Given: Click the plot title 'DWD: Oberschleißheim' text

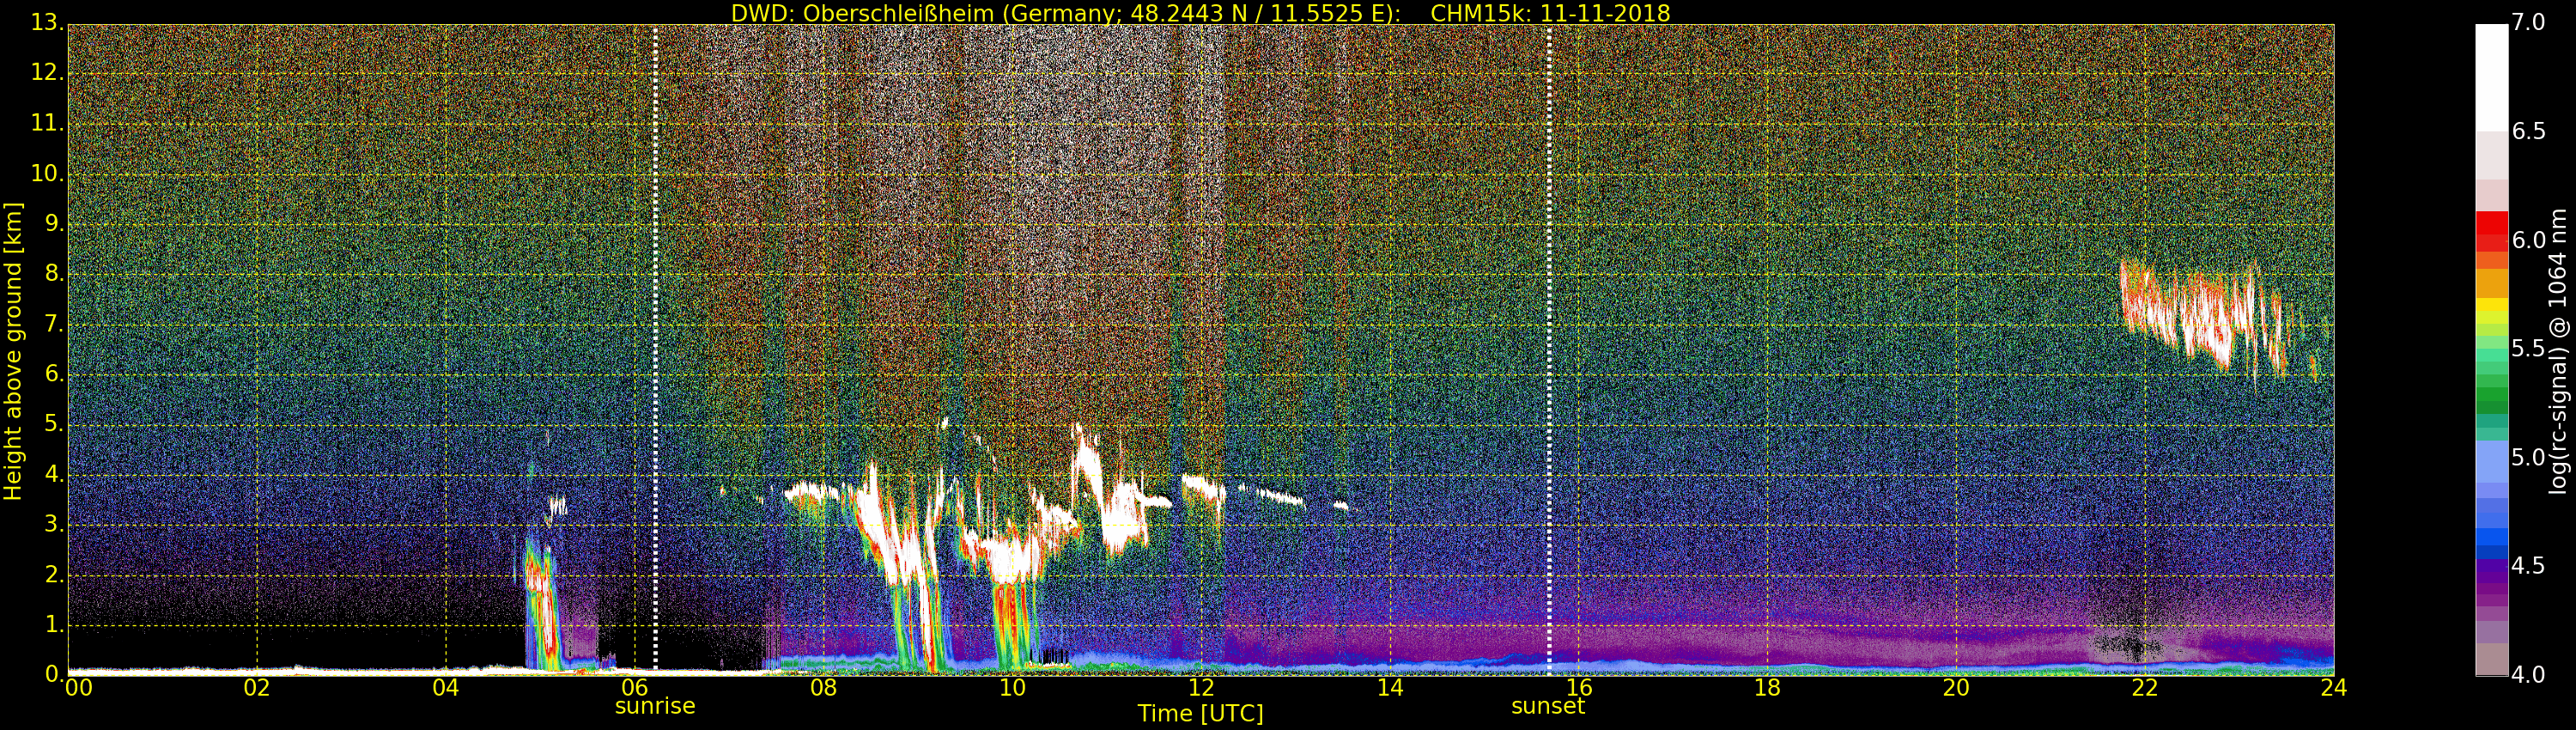Looking at the screenshot, I should 862,13.
